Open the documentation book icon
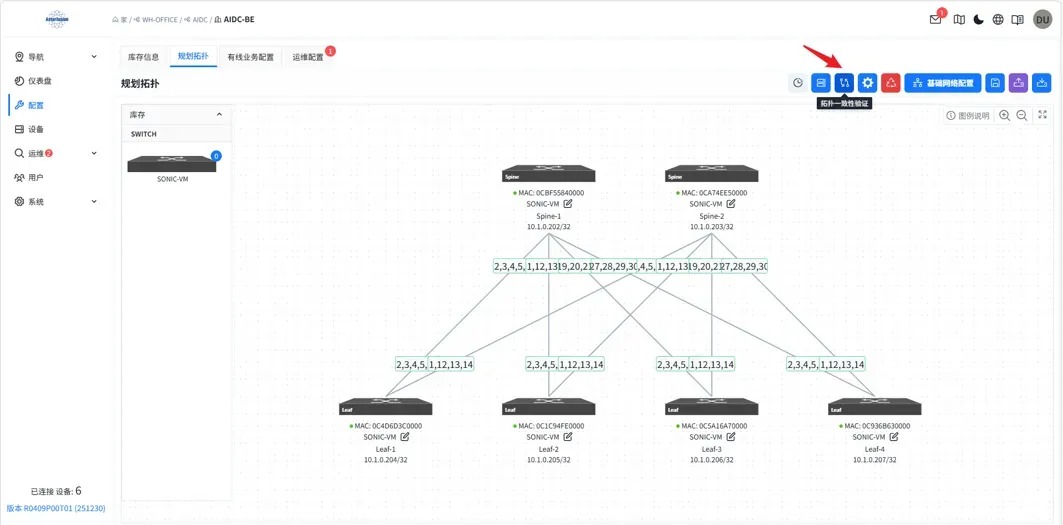The width and height of the screenshot is (1063, 525). click(x=1018, y=20)
